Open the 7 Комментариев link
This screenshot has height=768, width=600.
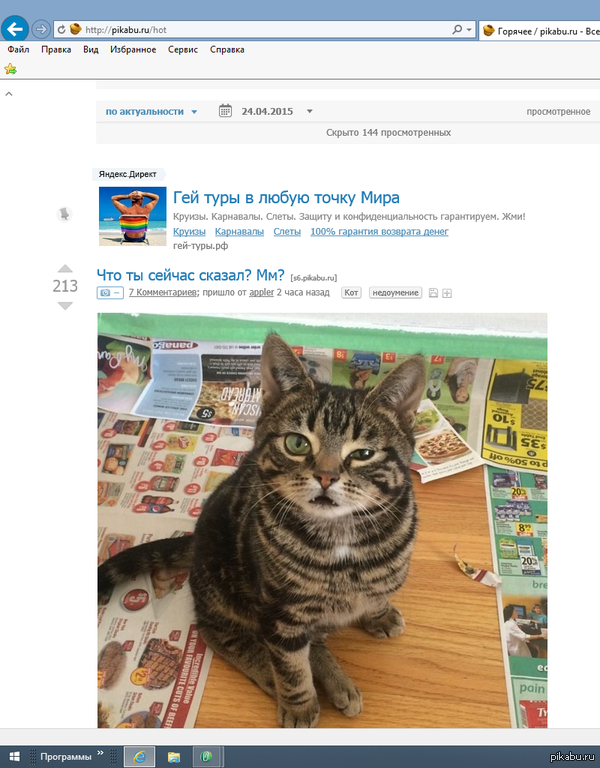(163, 293)
